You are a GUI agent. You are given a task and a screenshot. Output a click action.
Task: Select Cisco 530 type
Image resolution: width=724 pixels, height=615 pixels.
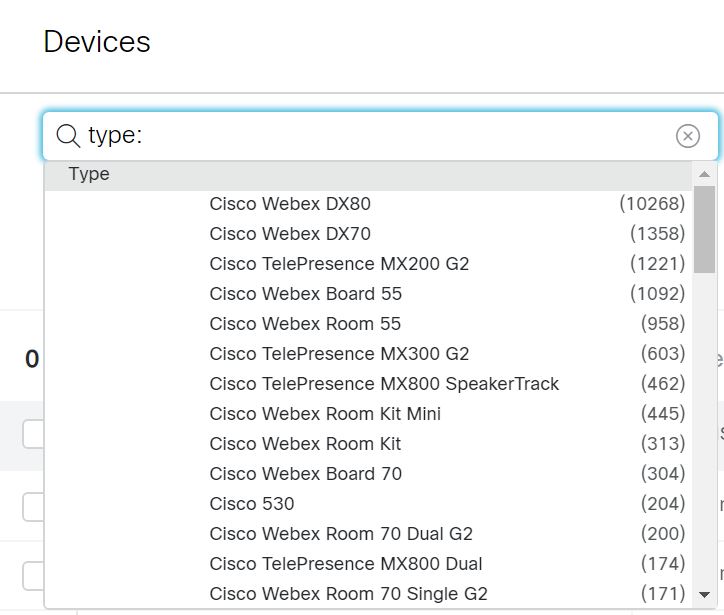tap(368, 504)
